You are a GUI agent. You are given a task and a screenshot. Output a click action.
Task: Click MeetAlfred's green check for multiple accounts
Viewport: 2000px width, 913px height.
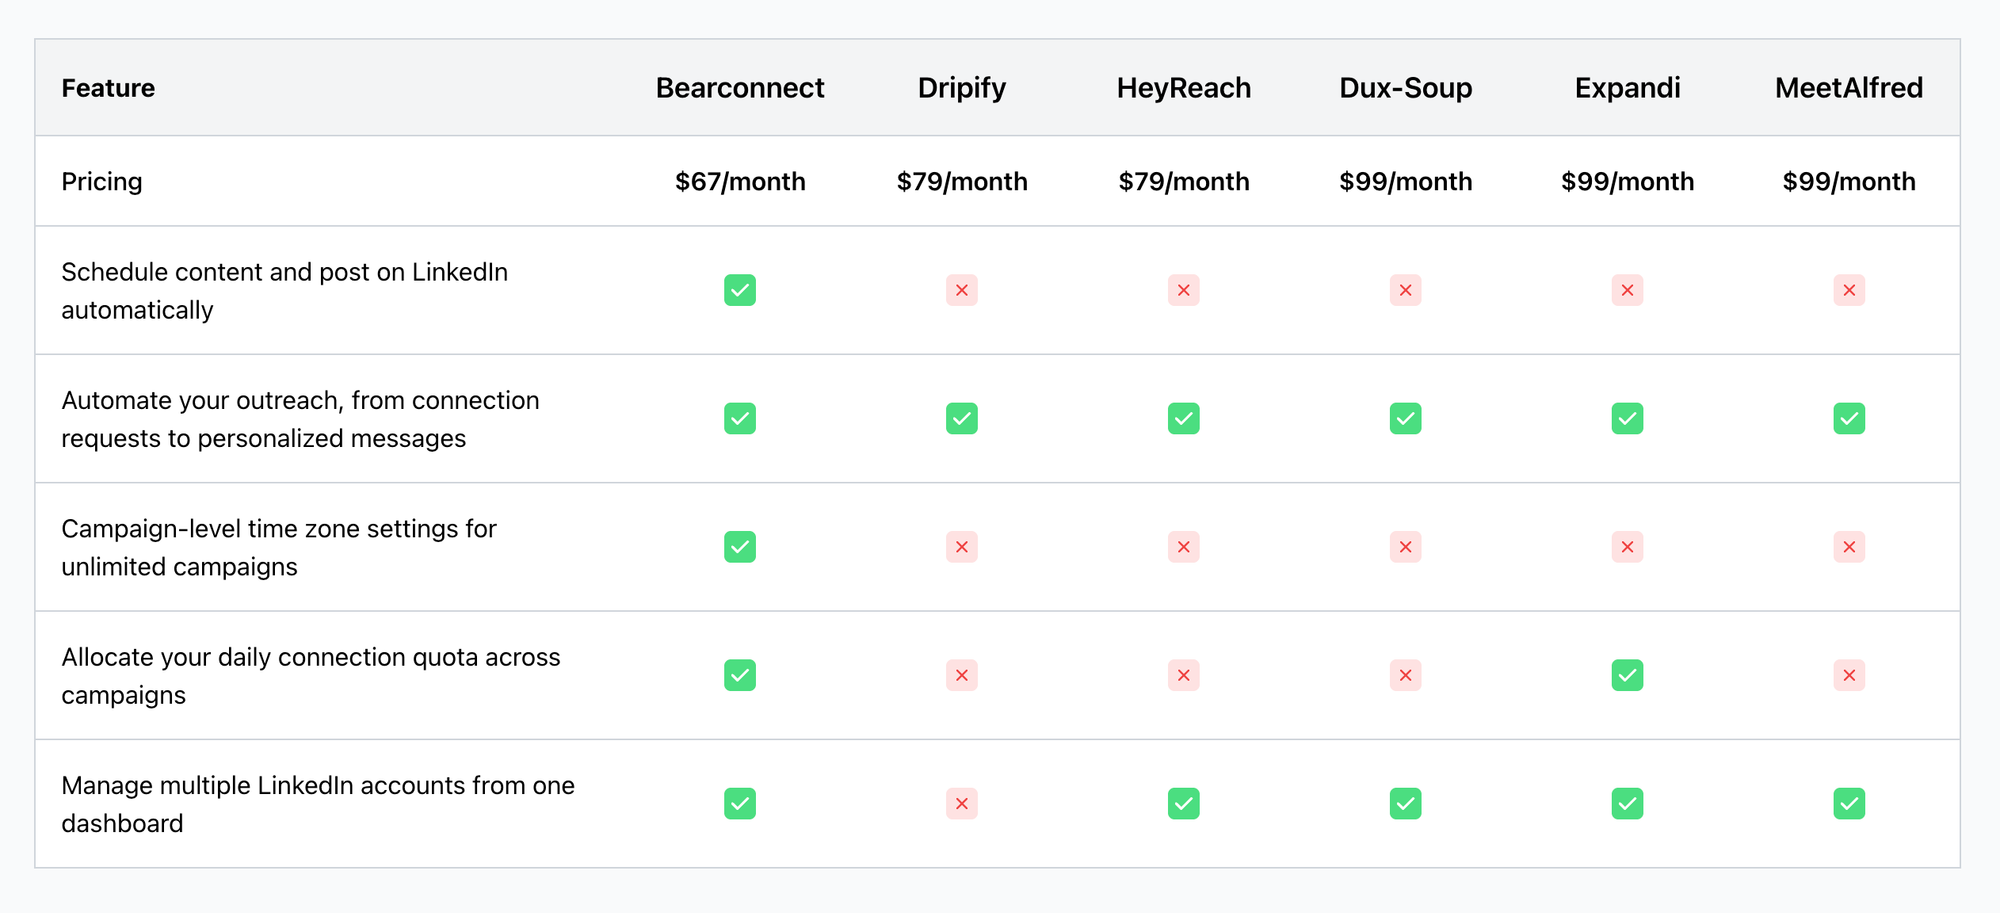click(1849, 804)
